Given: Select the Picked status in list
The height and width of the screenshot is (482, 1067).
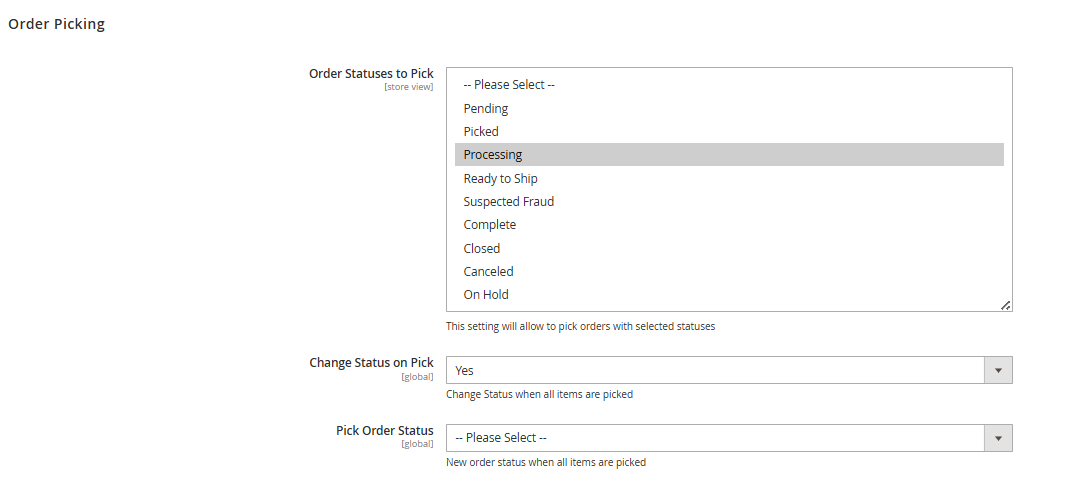Looking at the screenshot, I should click(x=481, y=131).
